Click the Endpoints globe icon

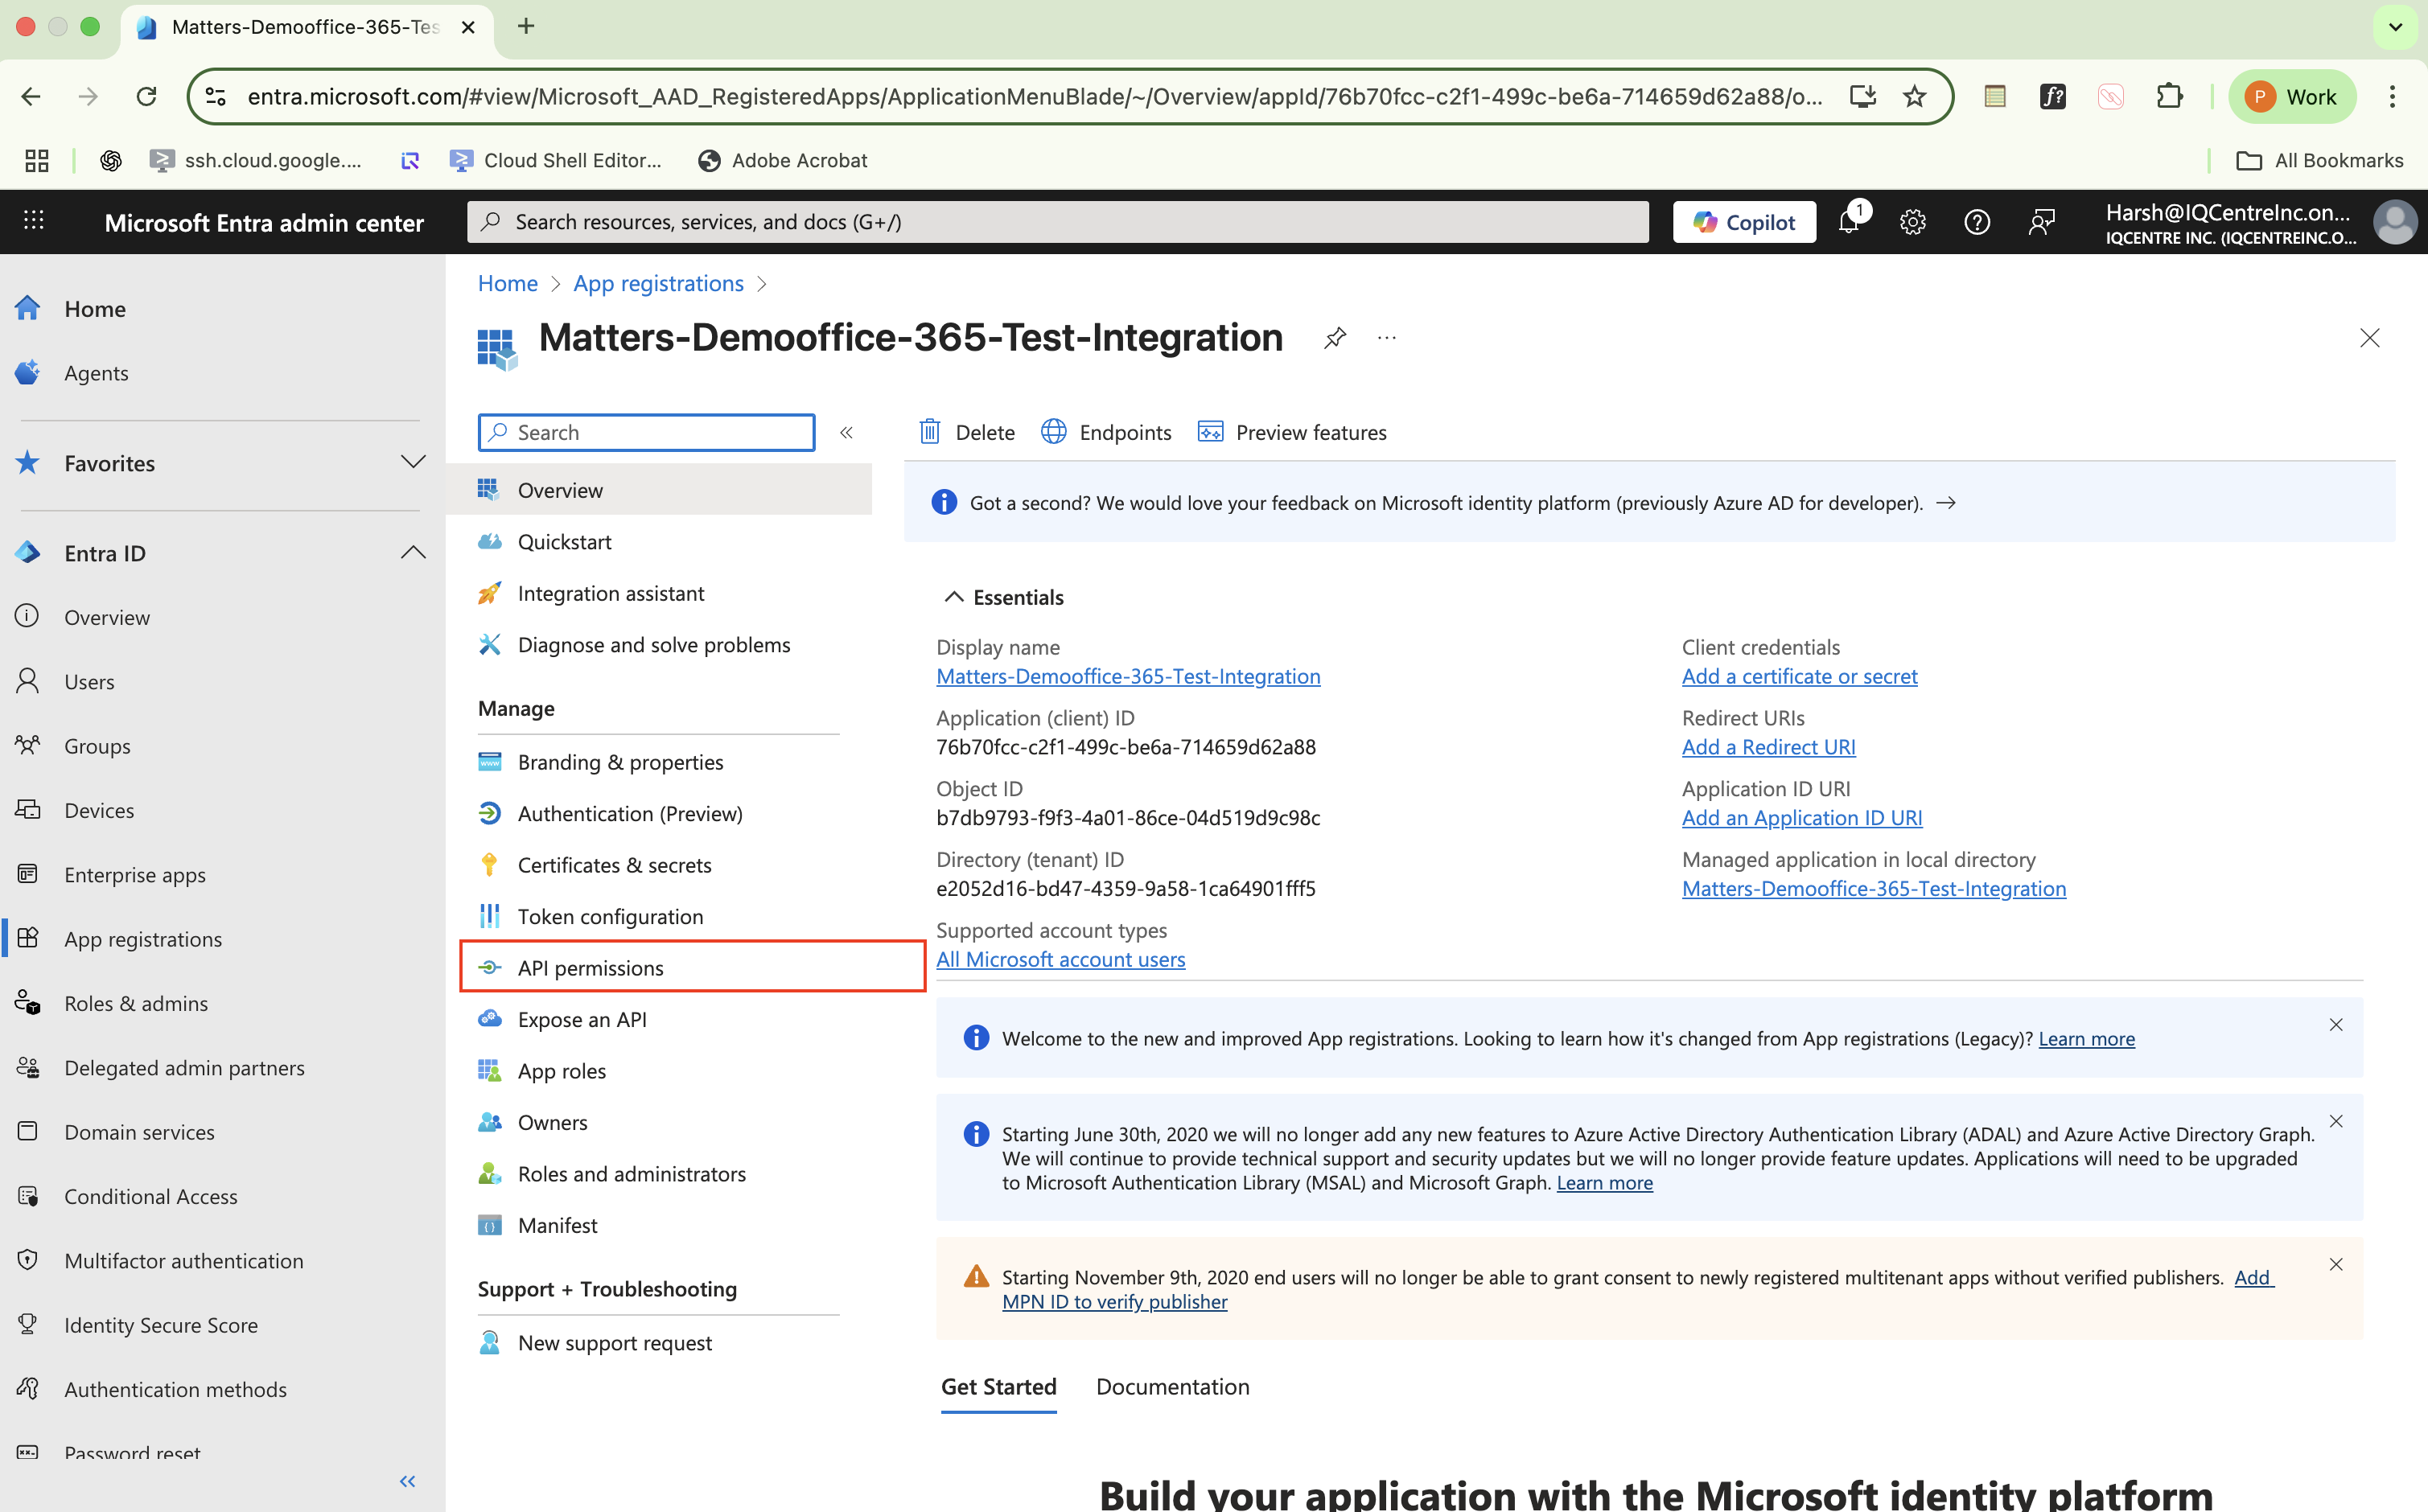point(1054,431)
